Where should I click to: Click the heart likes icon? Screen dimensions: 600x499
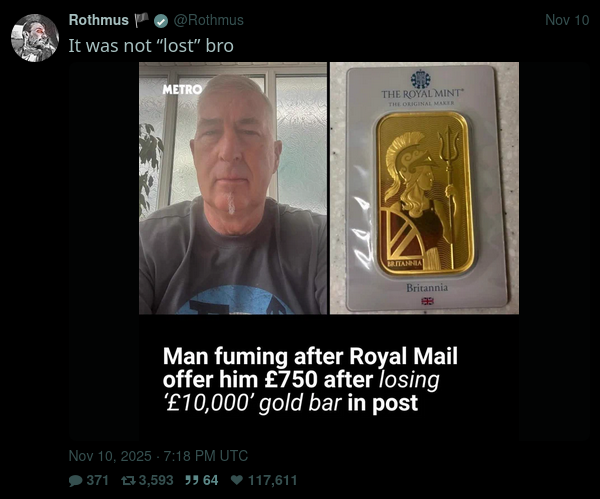coord(237,480)
